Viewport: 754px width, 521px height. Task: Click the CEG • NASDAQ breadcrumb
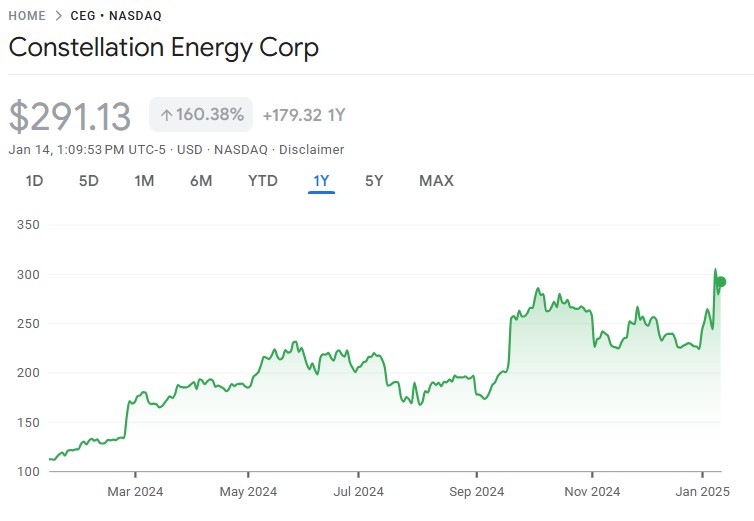[x=116, y=16]
